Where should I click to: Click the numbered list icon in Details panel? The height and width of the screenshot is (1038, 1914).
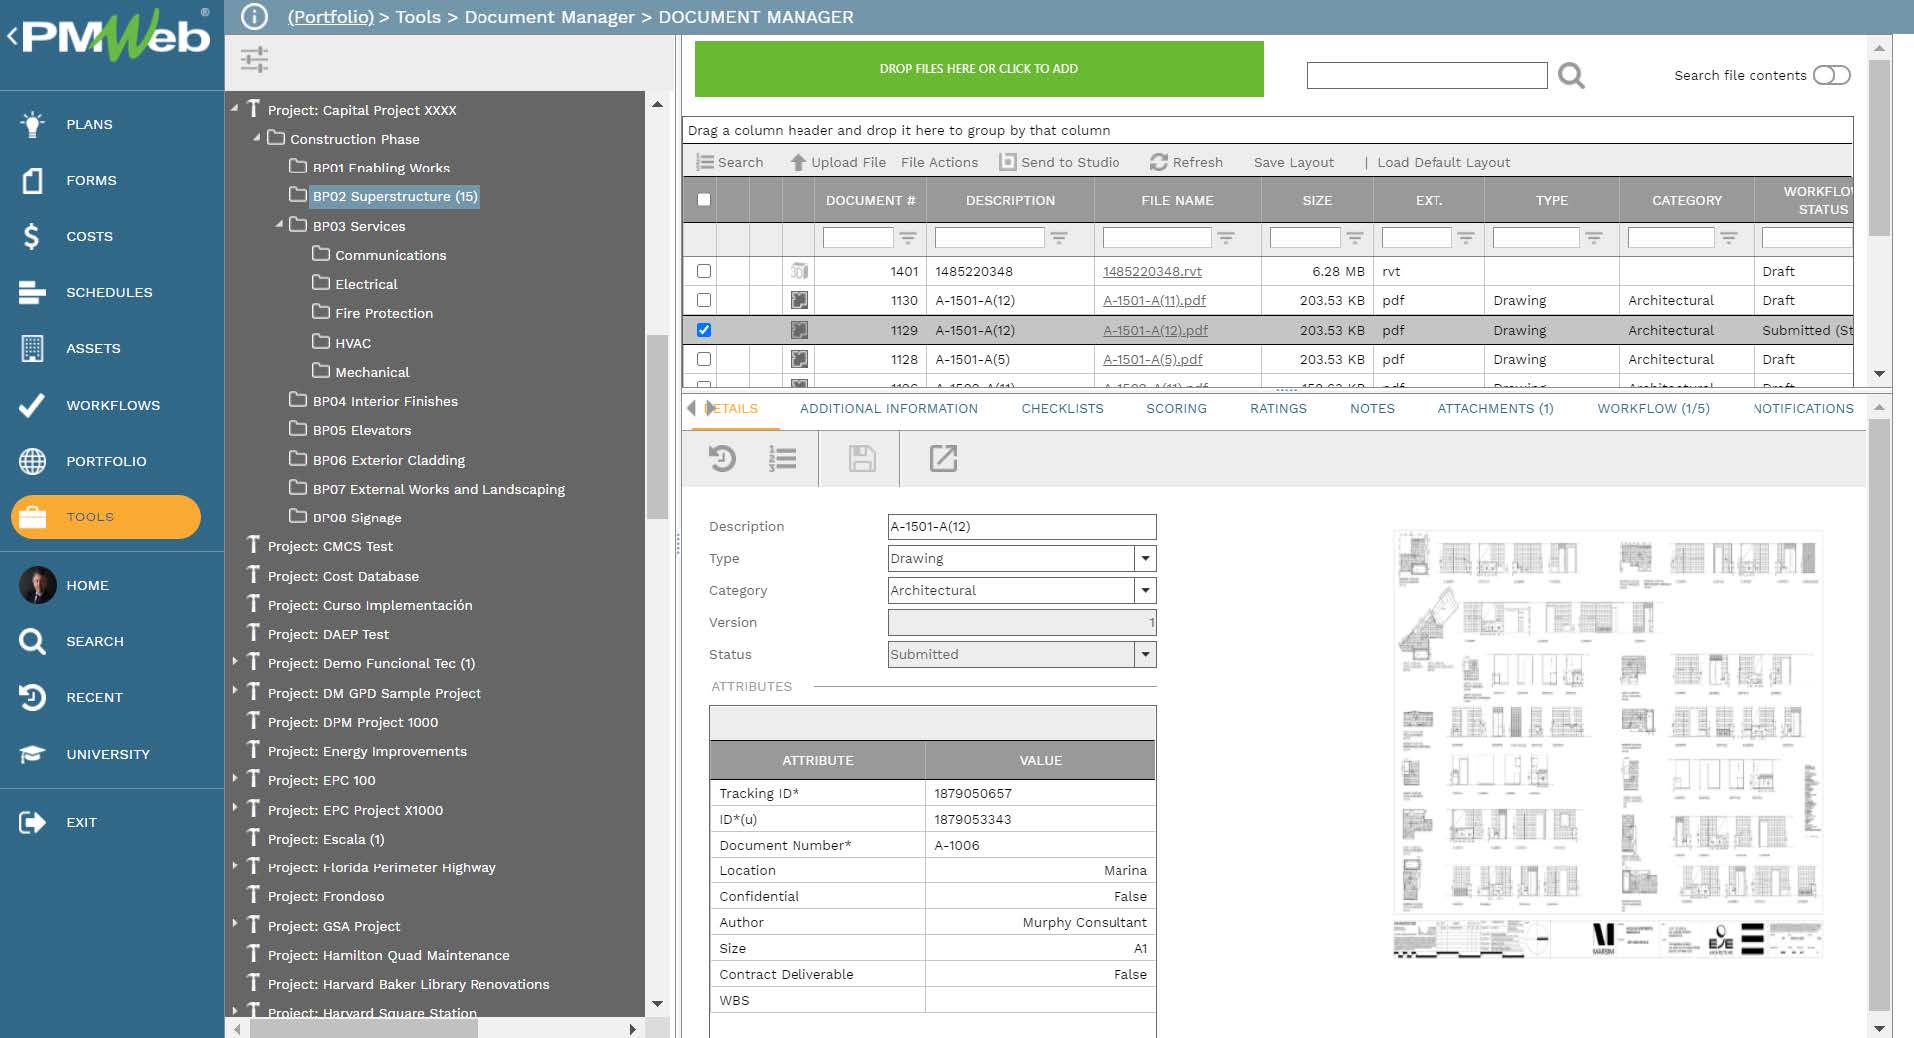point(783,458)
